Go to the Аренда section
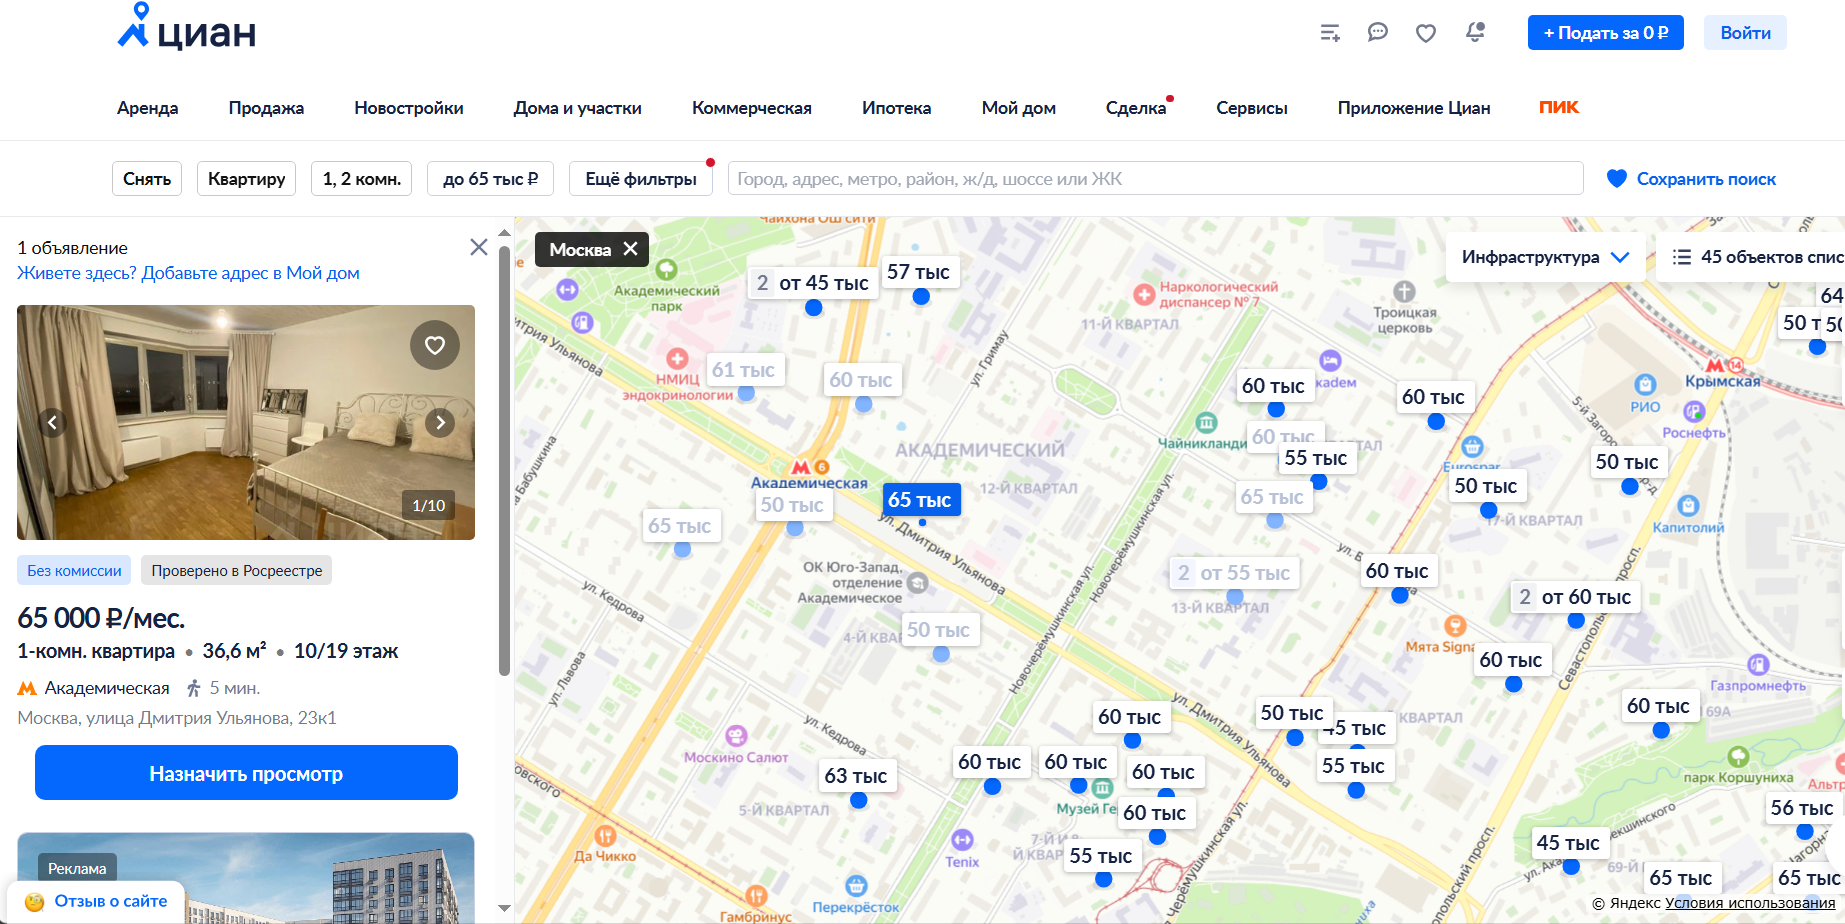Screen dimensions: 1845x924 tap(148, 108)
